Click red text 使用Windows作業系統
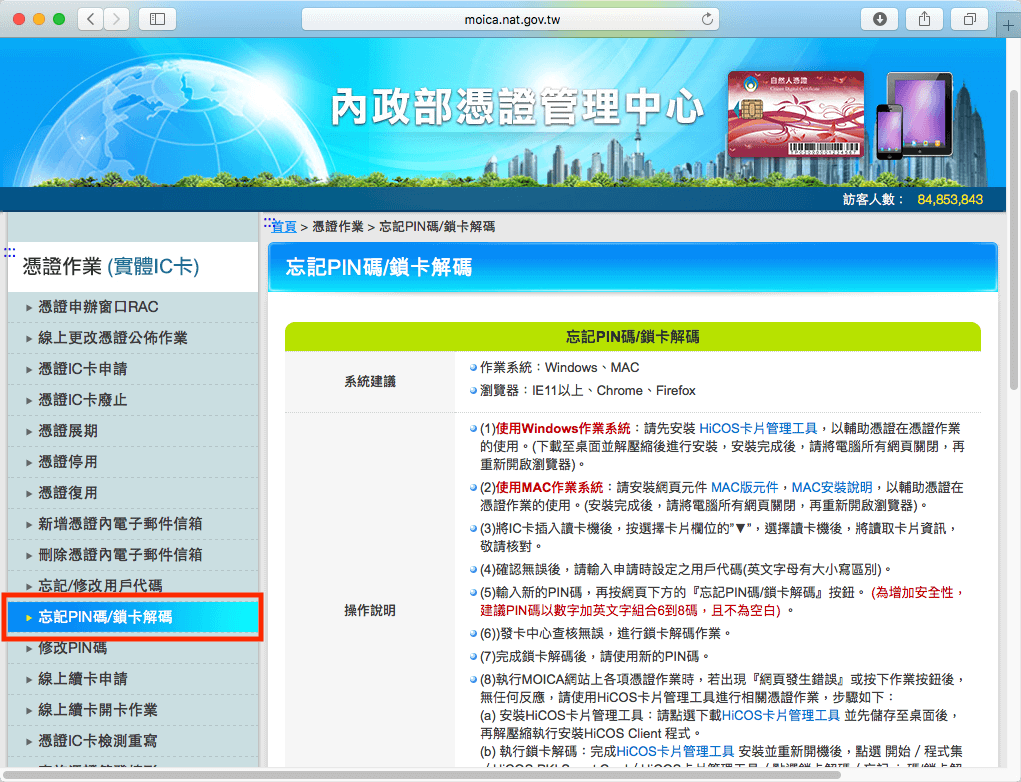 pyautogui.click(x=563, y=428)
